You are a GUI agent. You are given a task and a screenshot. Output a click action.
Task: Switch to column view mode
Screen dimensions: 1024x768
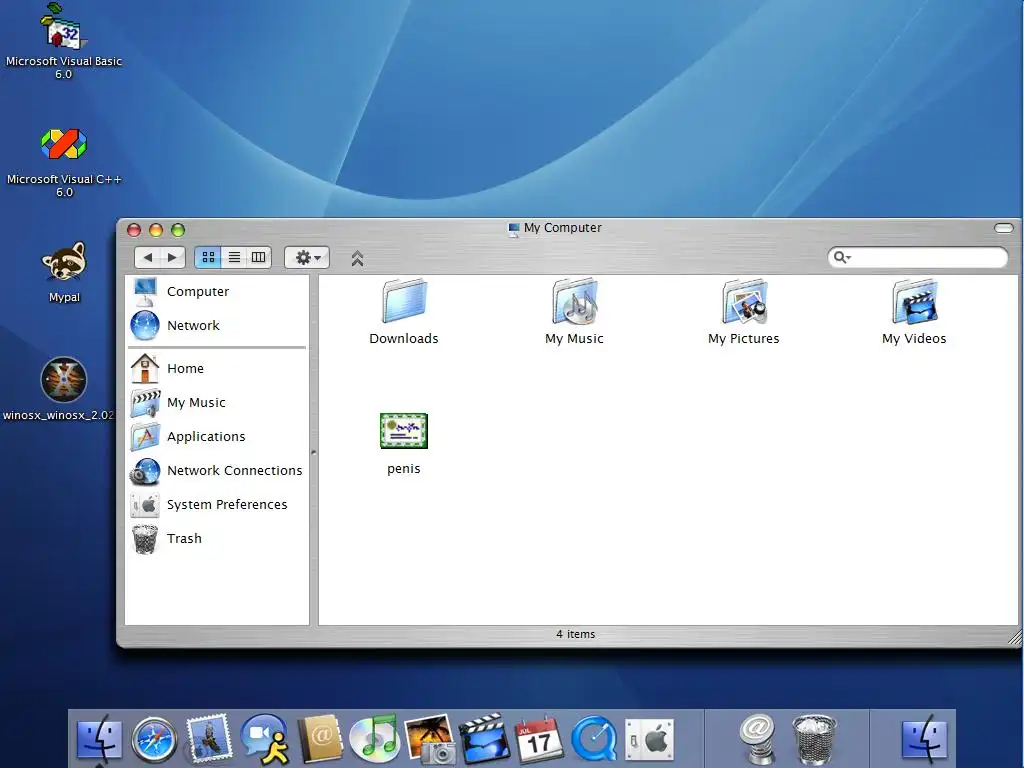coord(259,257)
